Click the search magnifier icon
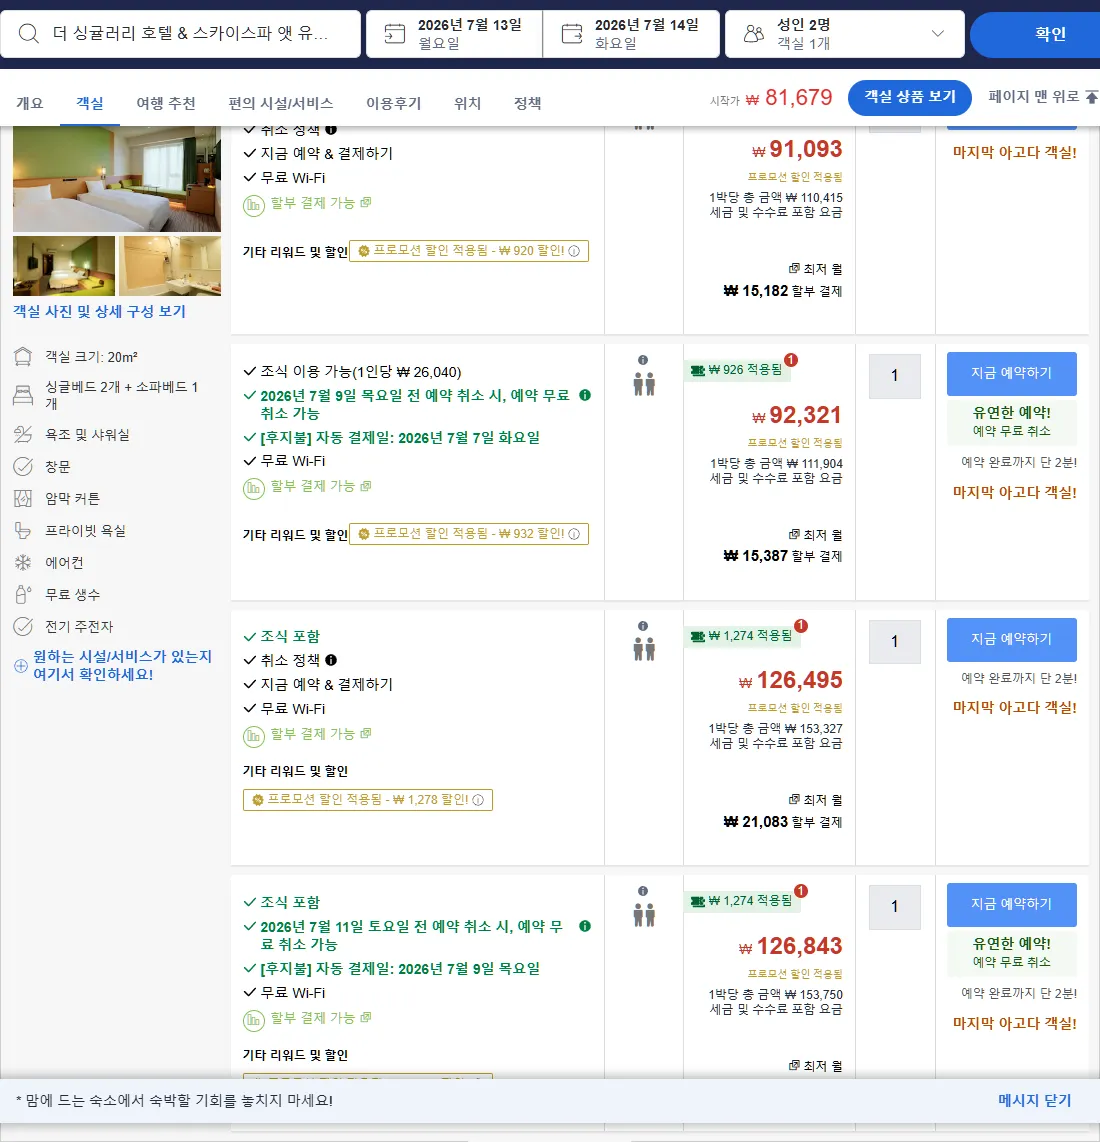 tap(28, 34)
